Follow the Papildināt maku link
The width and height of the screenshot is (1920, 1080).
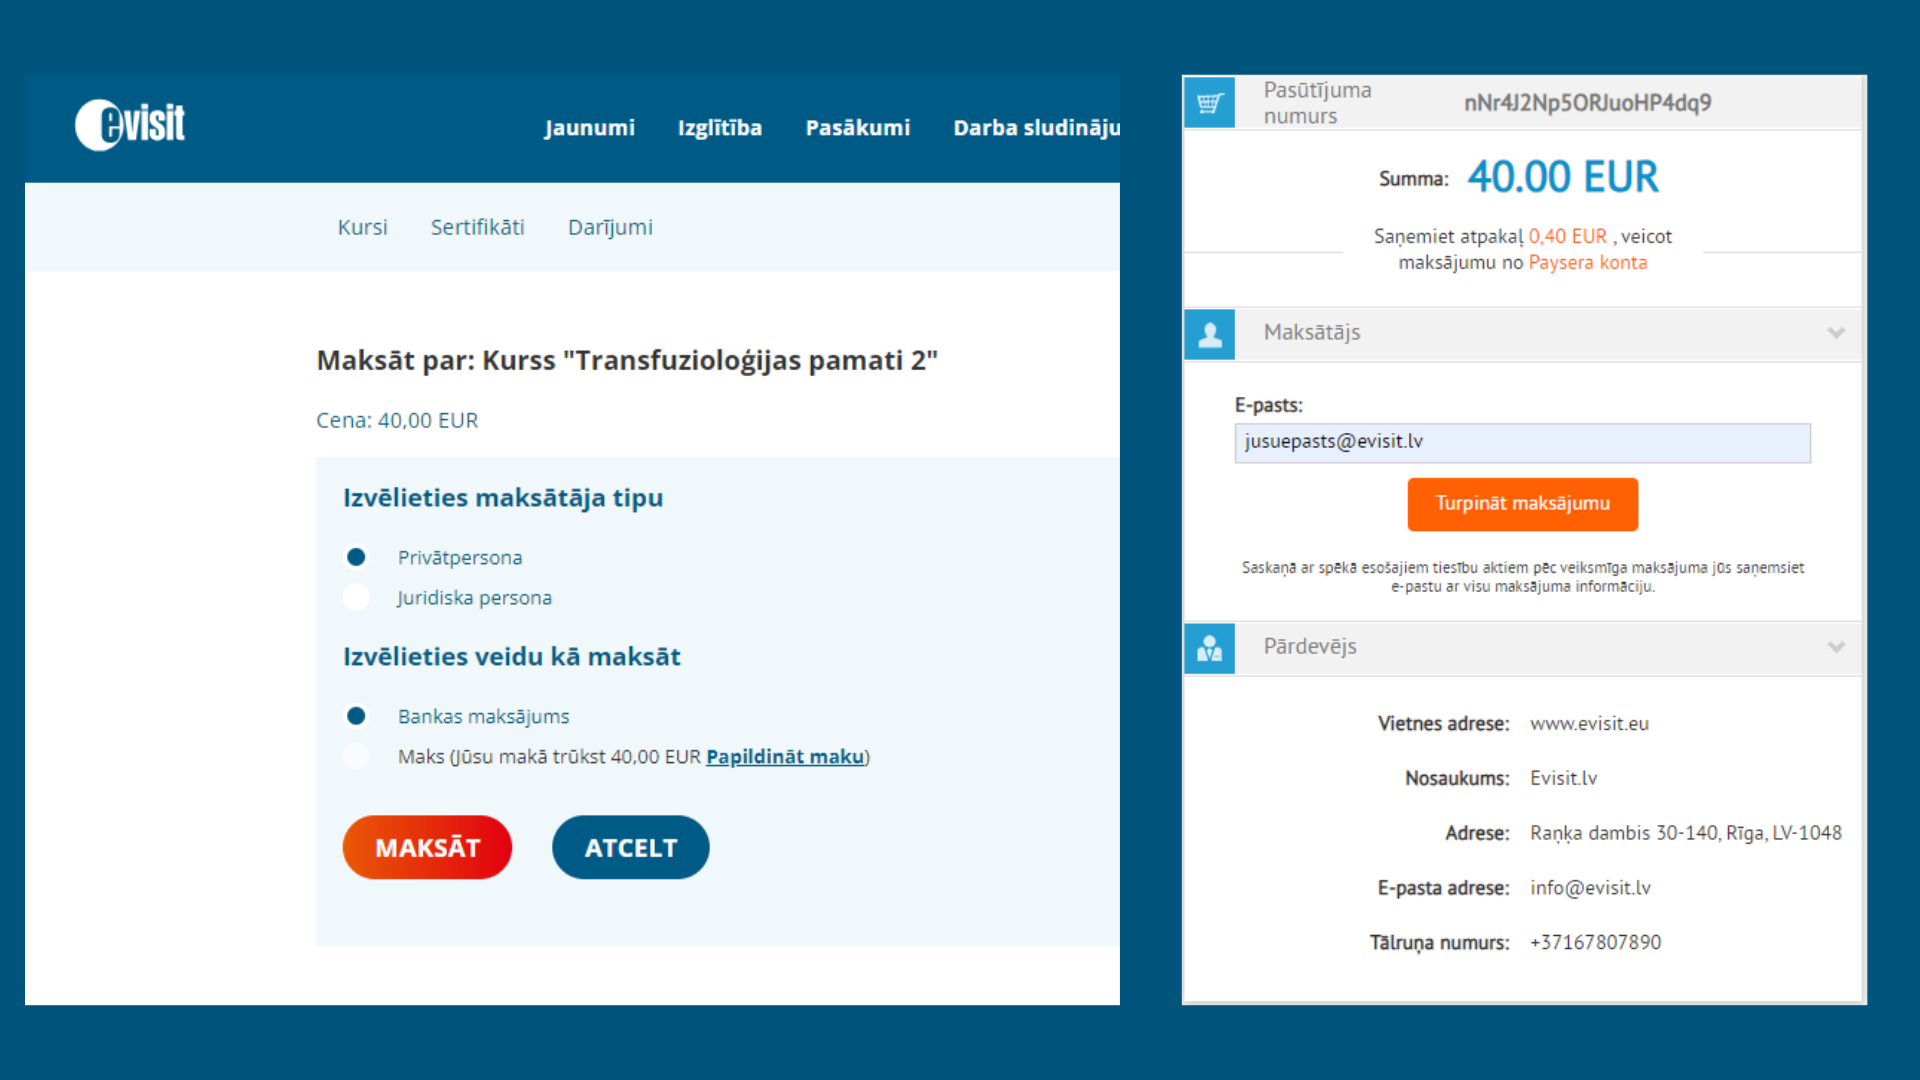[785, 757]
